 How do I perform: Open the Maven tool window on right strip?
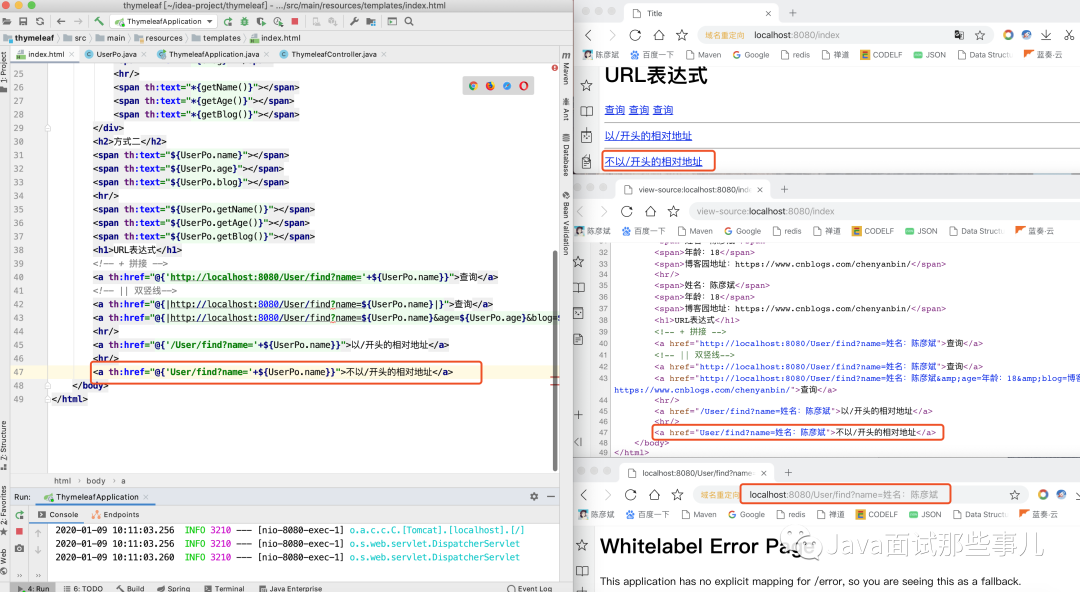click(566, 69)
